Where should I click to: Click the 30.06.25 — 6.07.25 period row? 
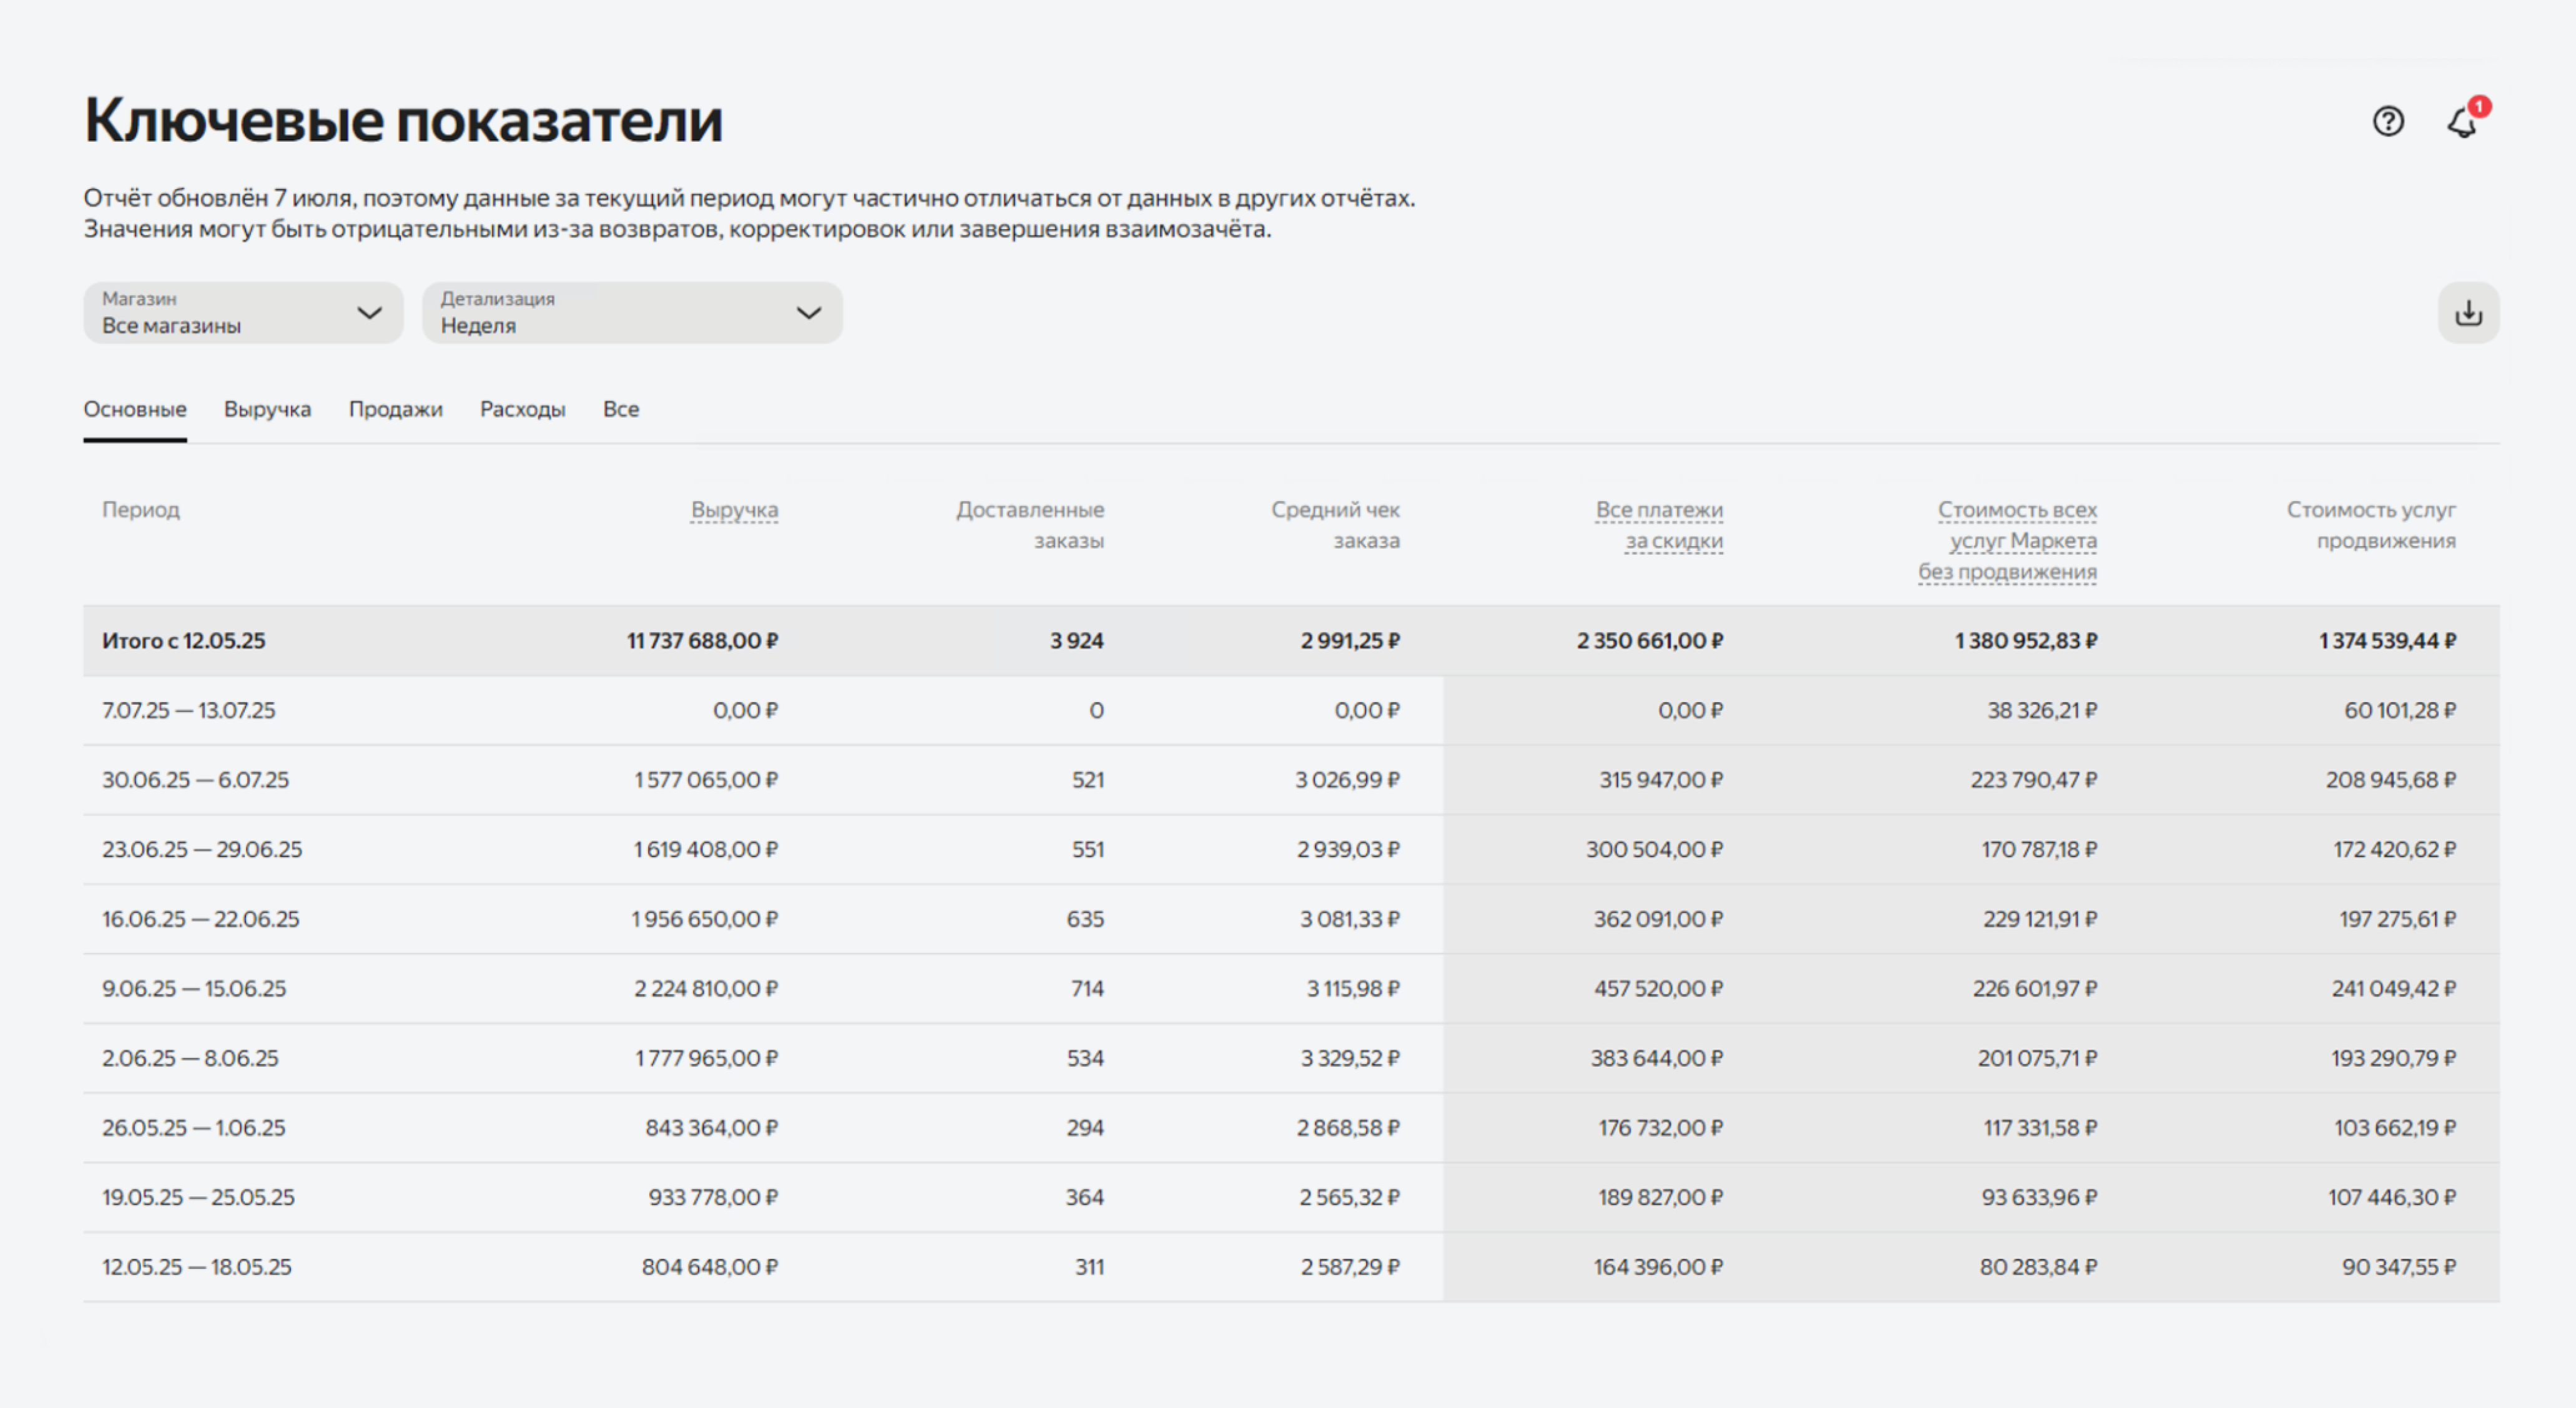coord(195,780)
